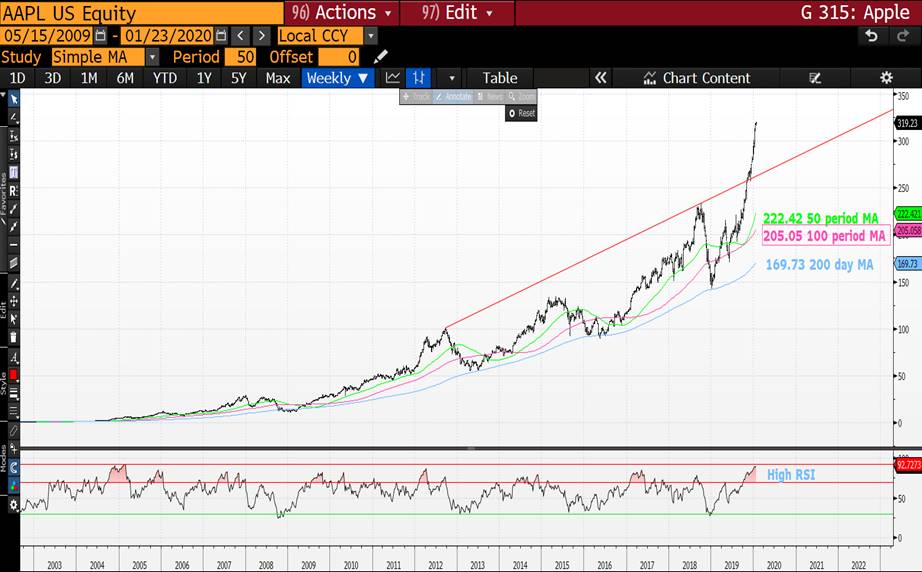Screen dimensions: 922x572
Task: Click the 205.05 100 period MA label
Action: [824, 236]
